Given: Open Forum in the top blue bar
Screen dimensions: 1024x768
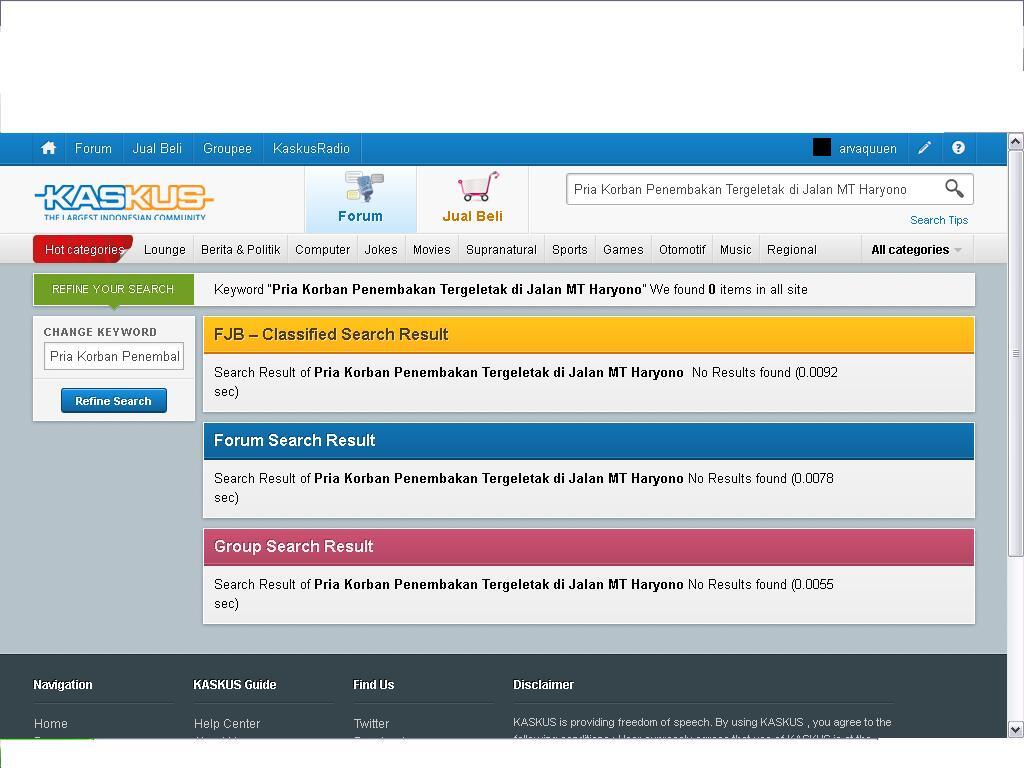Looking at the screenshot, I should [x=93, y=148].
